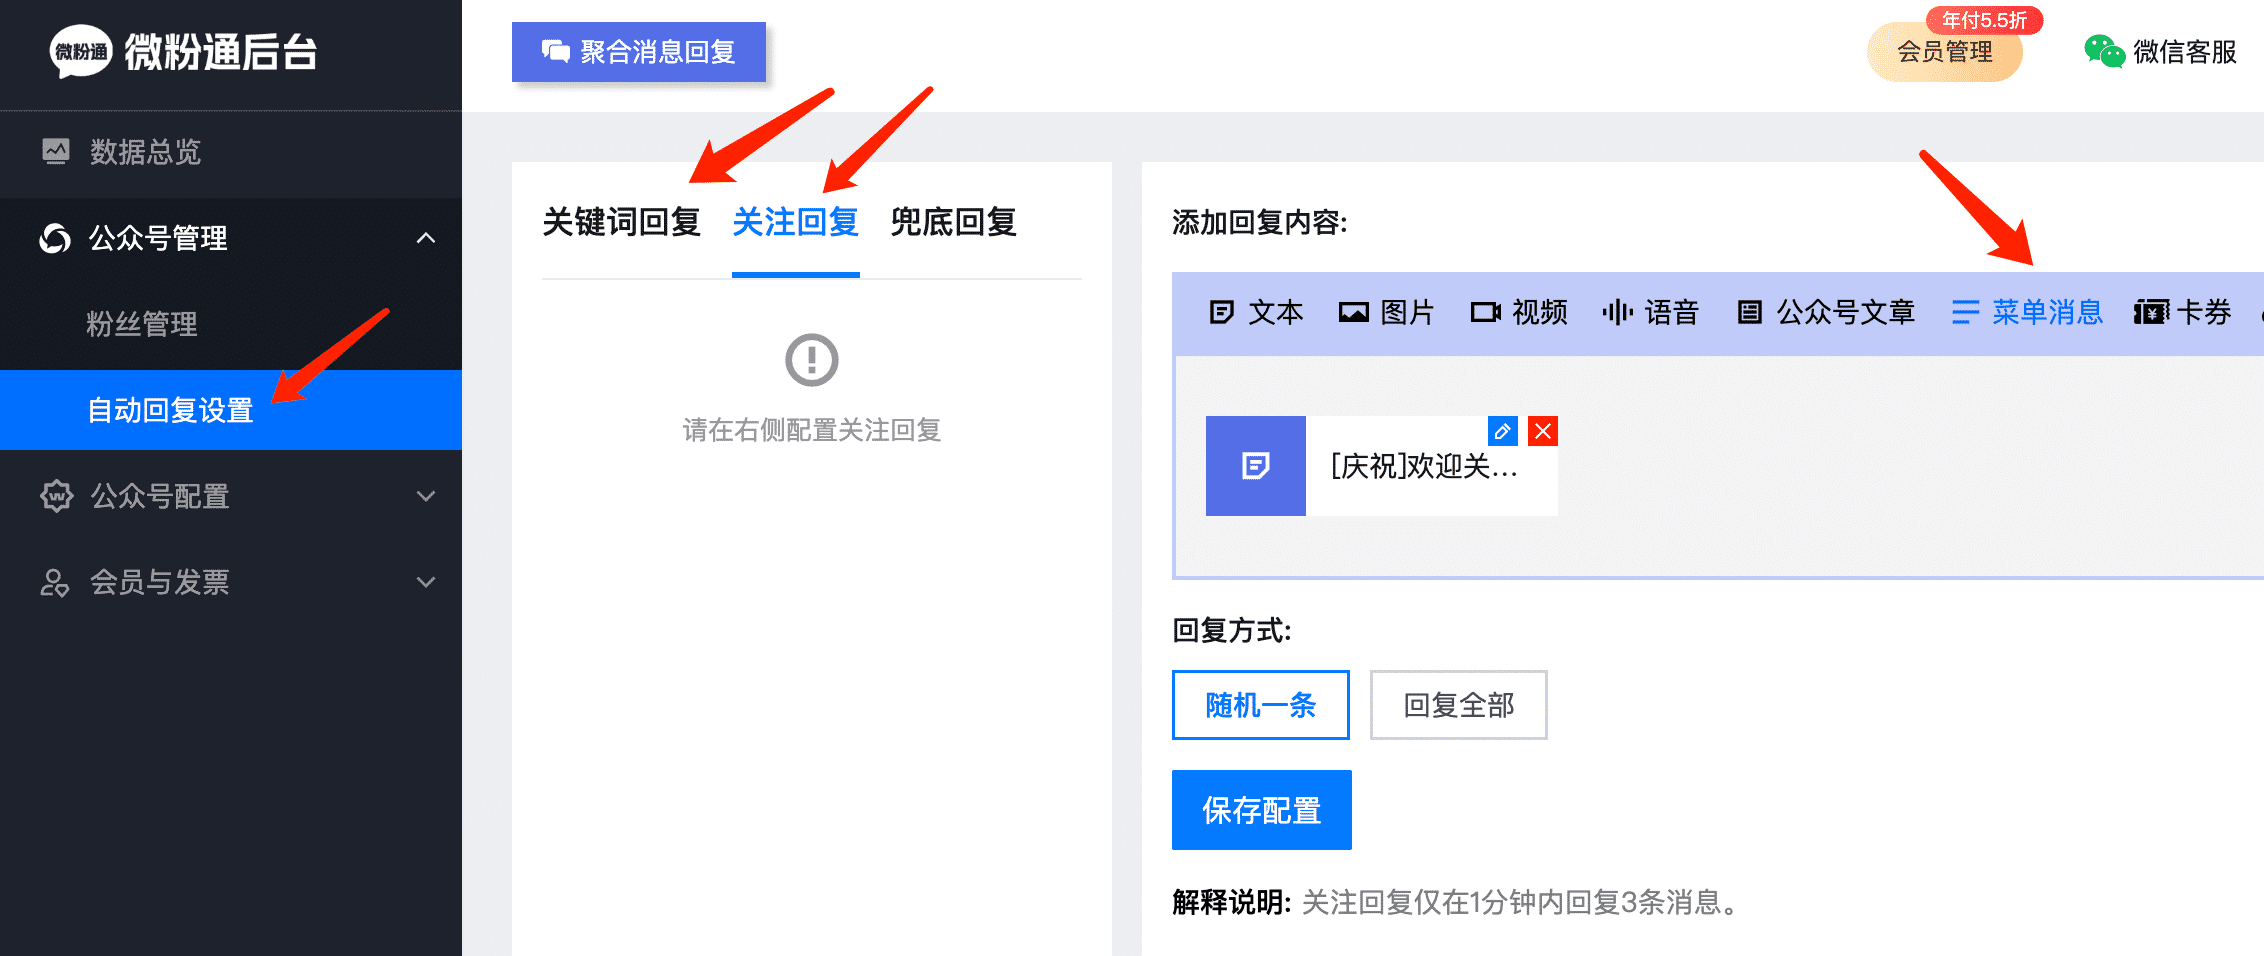The image size is (2264, 956).
Task: Expand the 公众号配置 sidebar section
Action: [x=426, y=496]
